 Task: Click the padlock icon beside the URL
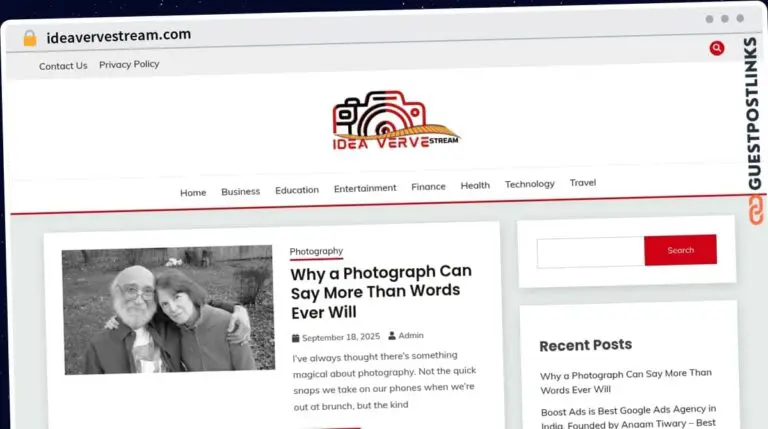30,38
